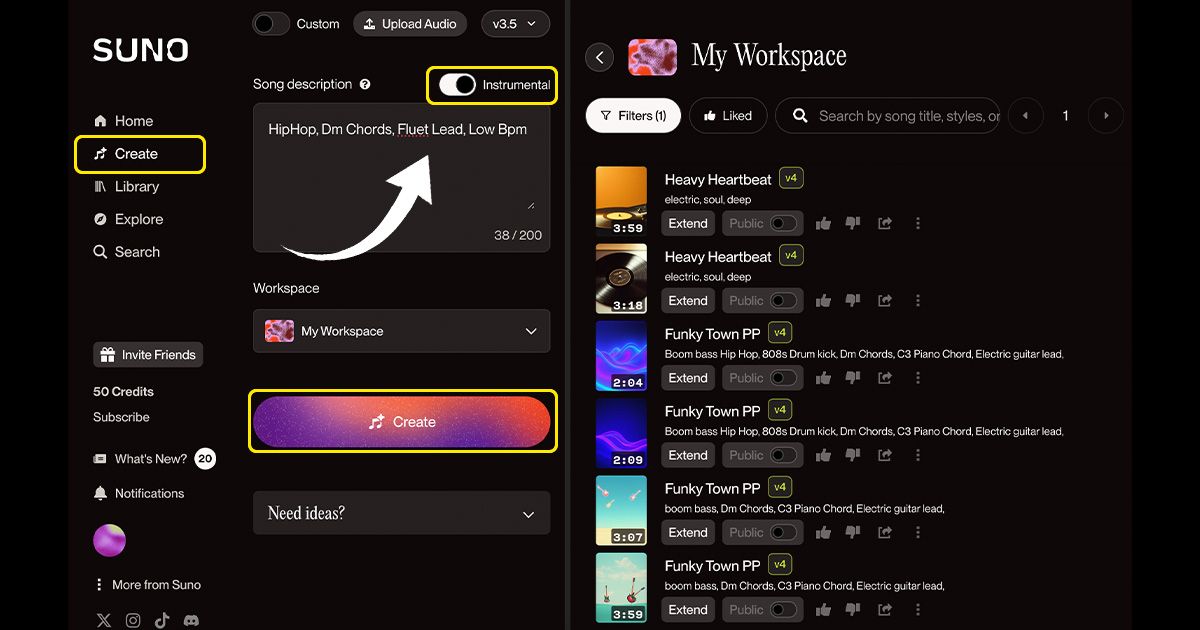
Task: Open the v3.5 model version dropdown
Action: click(515, 24)
